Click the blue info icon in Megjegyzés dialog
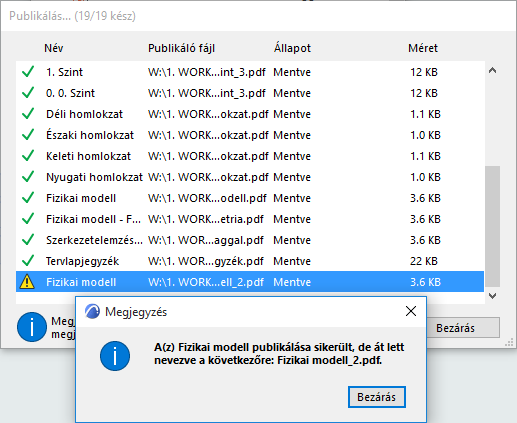Image resolution: width=517 pixels, height=423 pixels. 115,356
